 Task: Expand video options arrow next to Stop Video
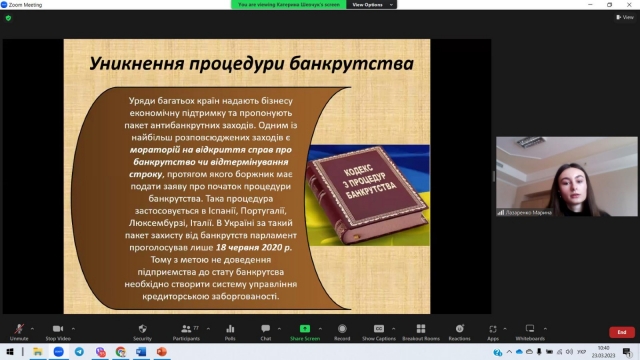point(73,329)
